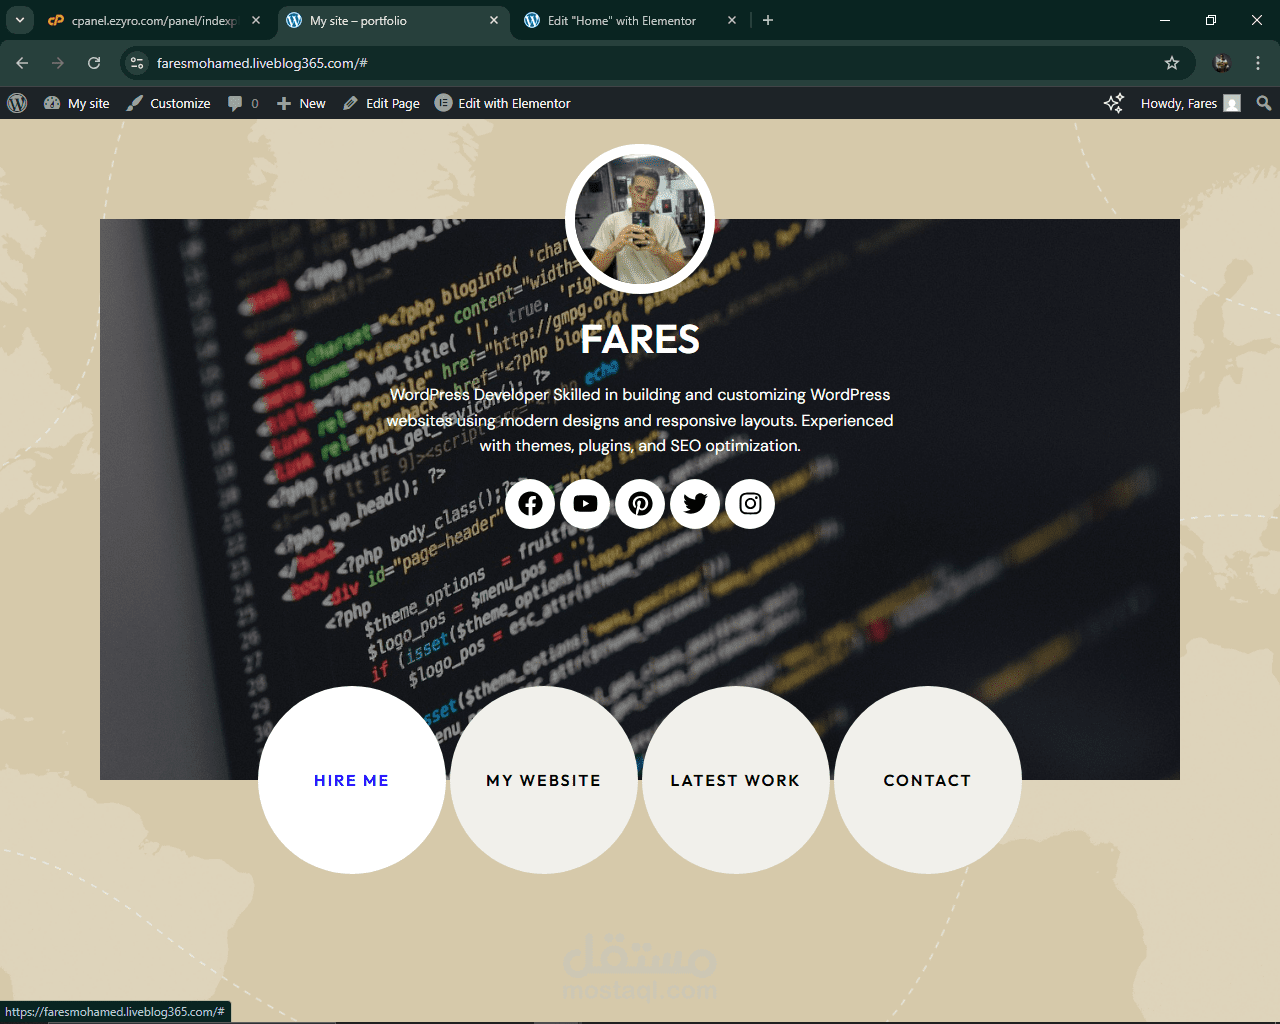The height and width of the screenshot is (1024, 1280).
Task: Reload the current page
Action: [94, 63]
